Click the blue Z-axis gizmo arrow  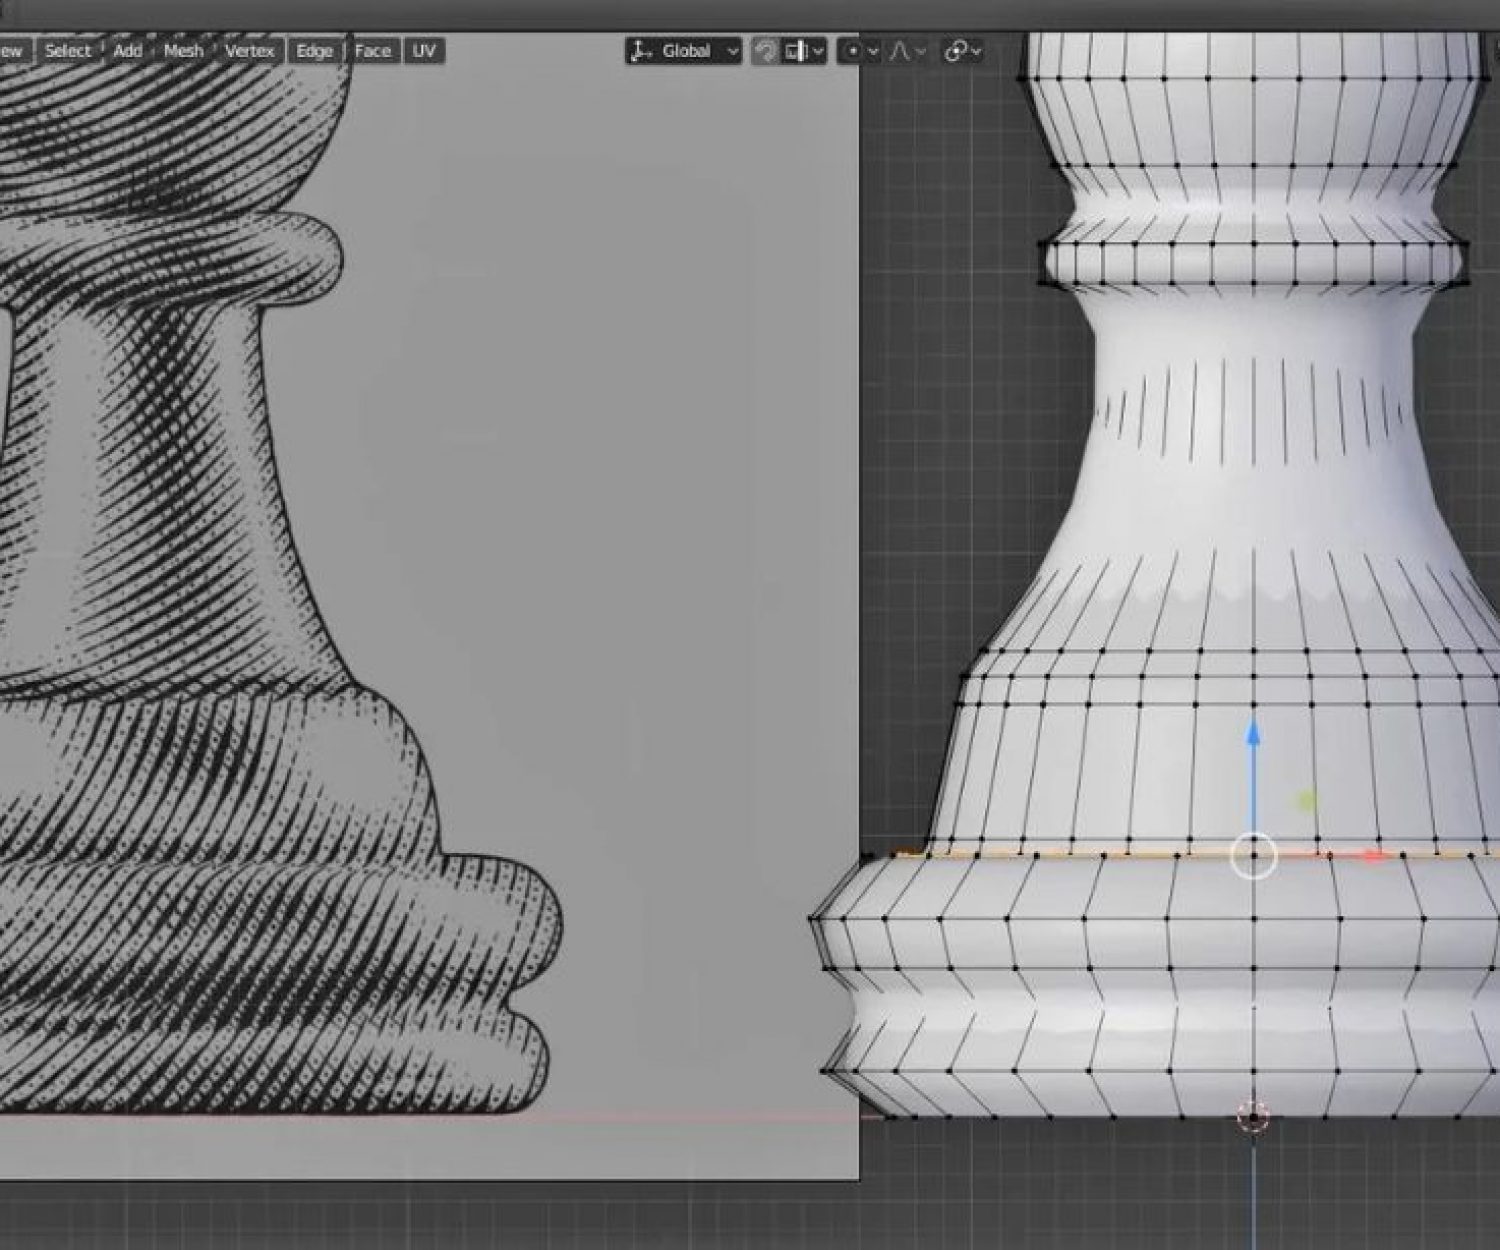coord(1253,736)
